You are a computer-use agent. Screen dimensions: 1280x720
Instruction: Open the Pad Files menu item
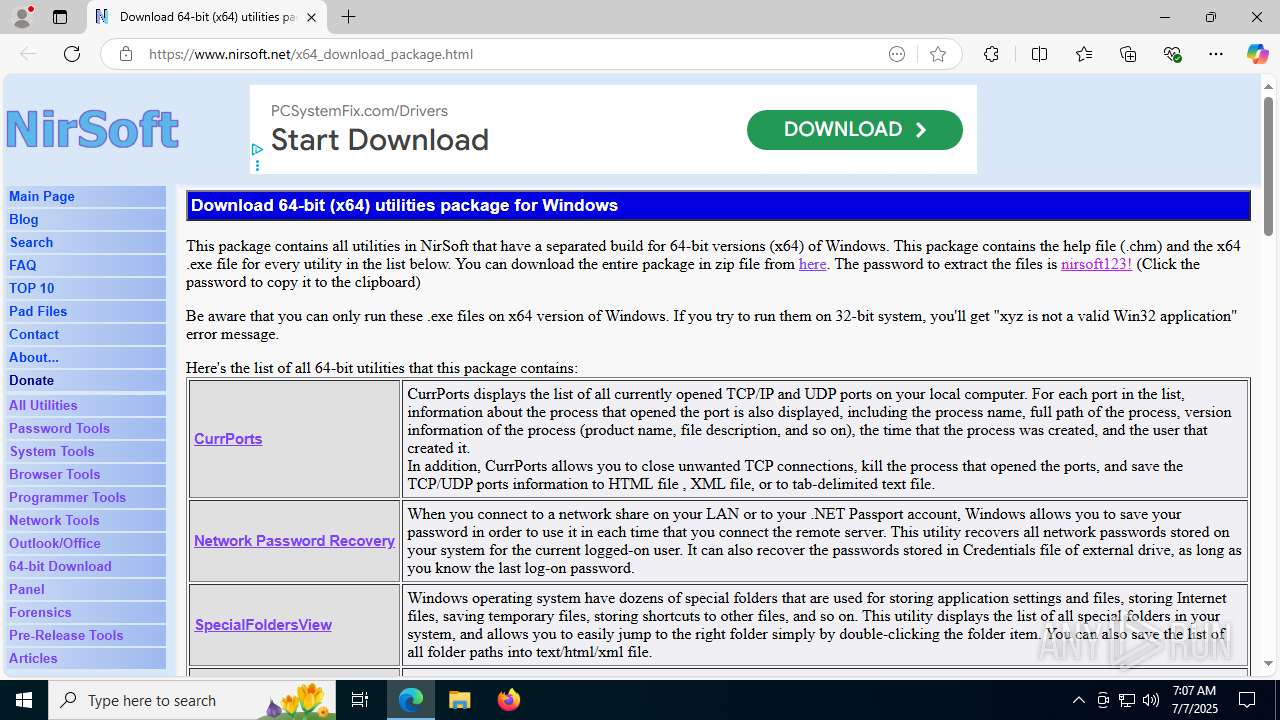(38, 311)
